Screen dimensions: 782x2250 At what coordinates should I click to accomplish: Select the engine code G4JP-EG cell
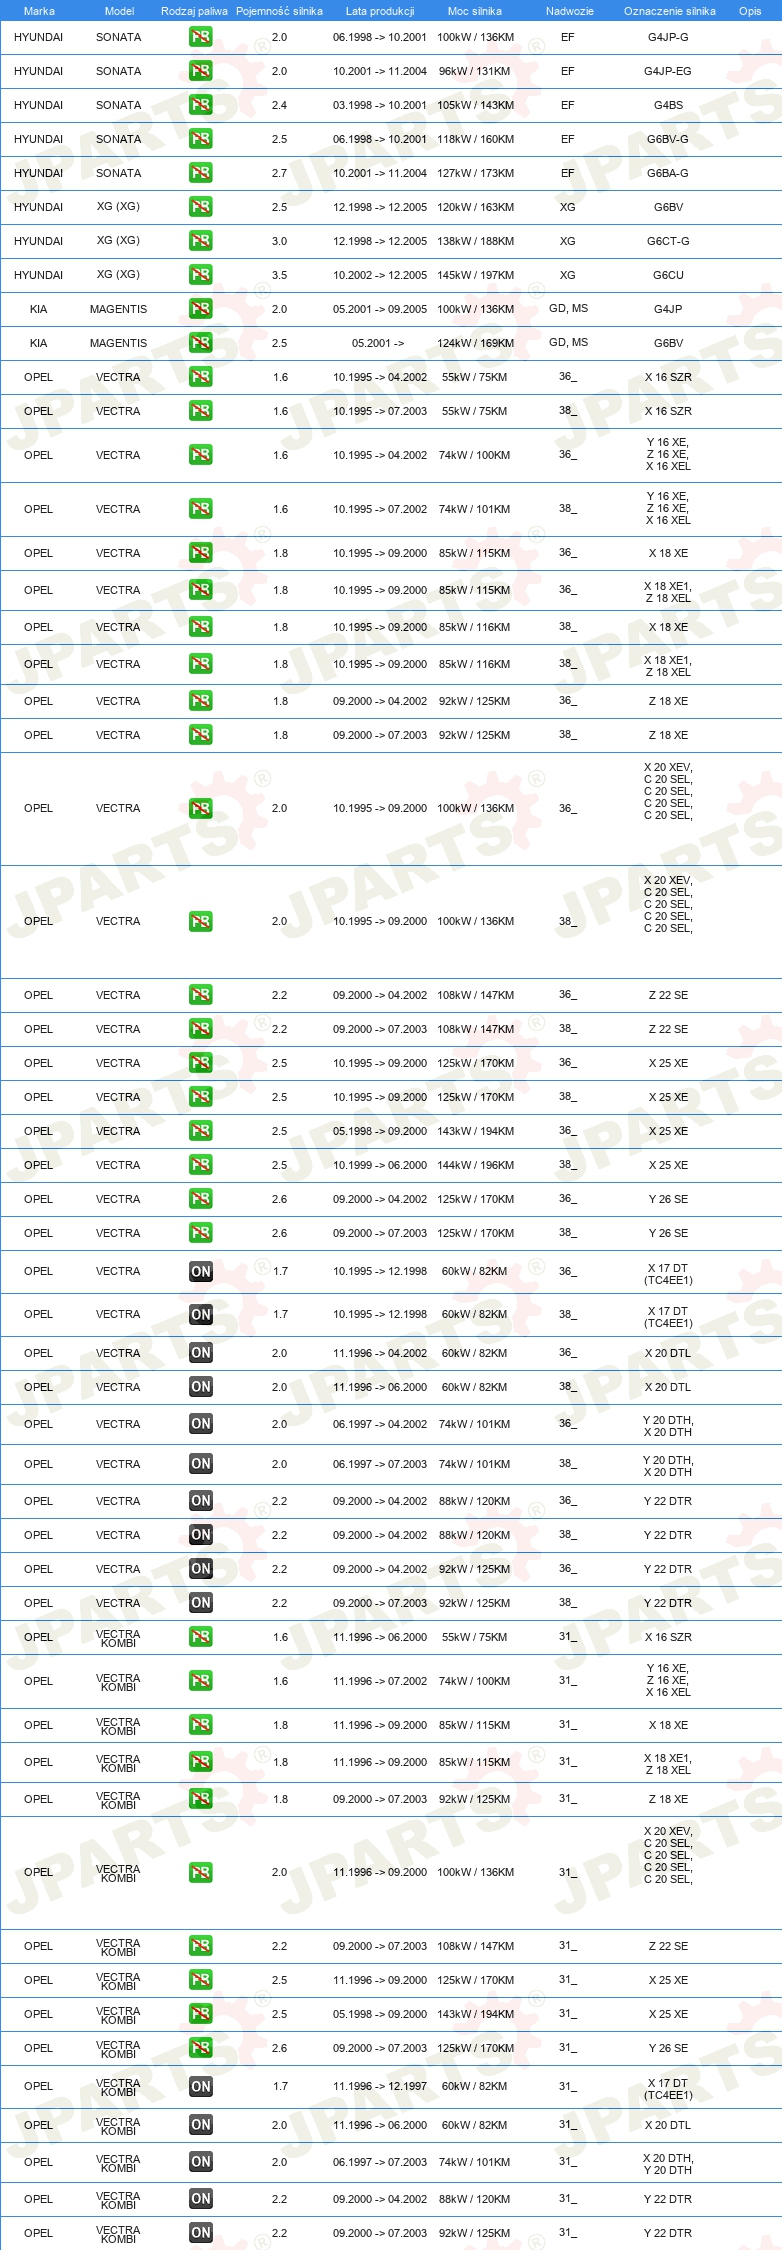tap(668, 71)
